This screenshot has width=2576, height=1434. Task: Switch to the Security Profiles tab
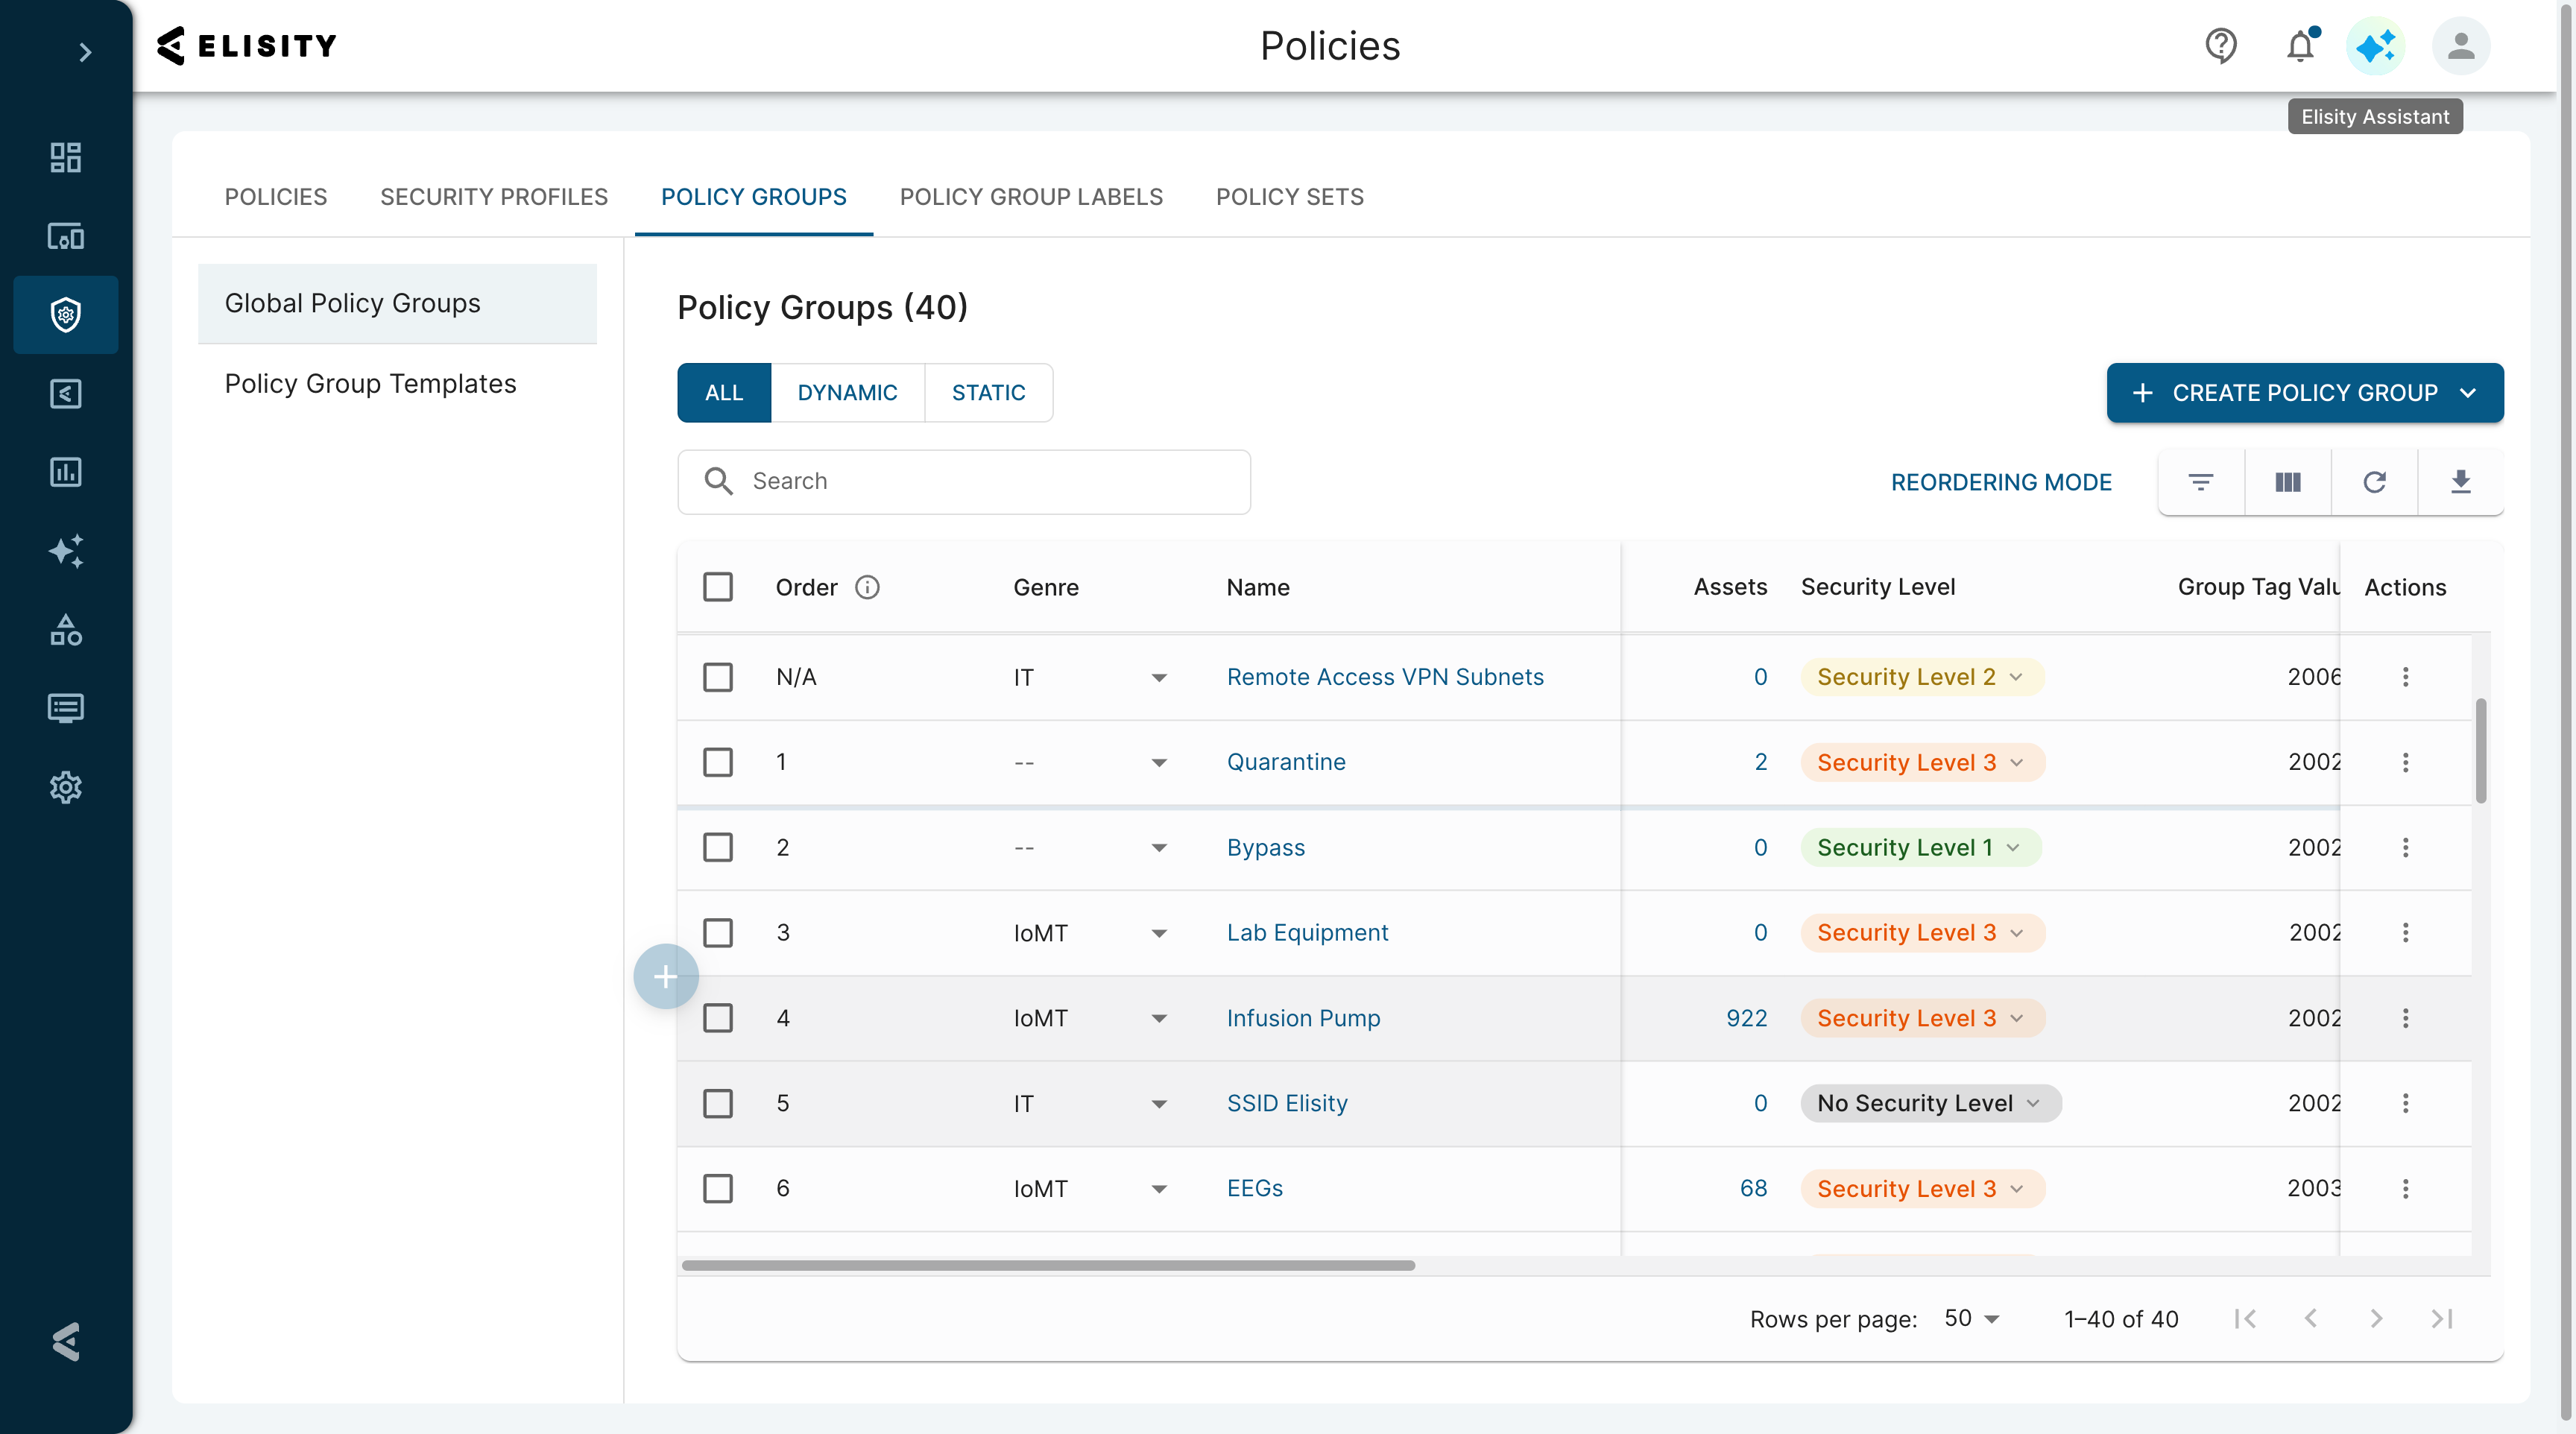[x=494, y=197]
